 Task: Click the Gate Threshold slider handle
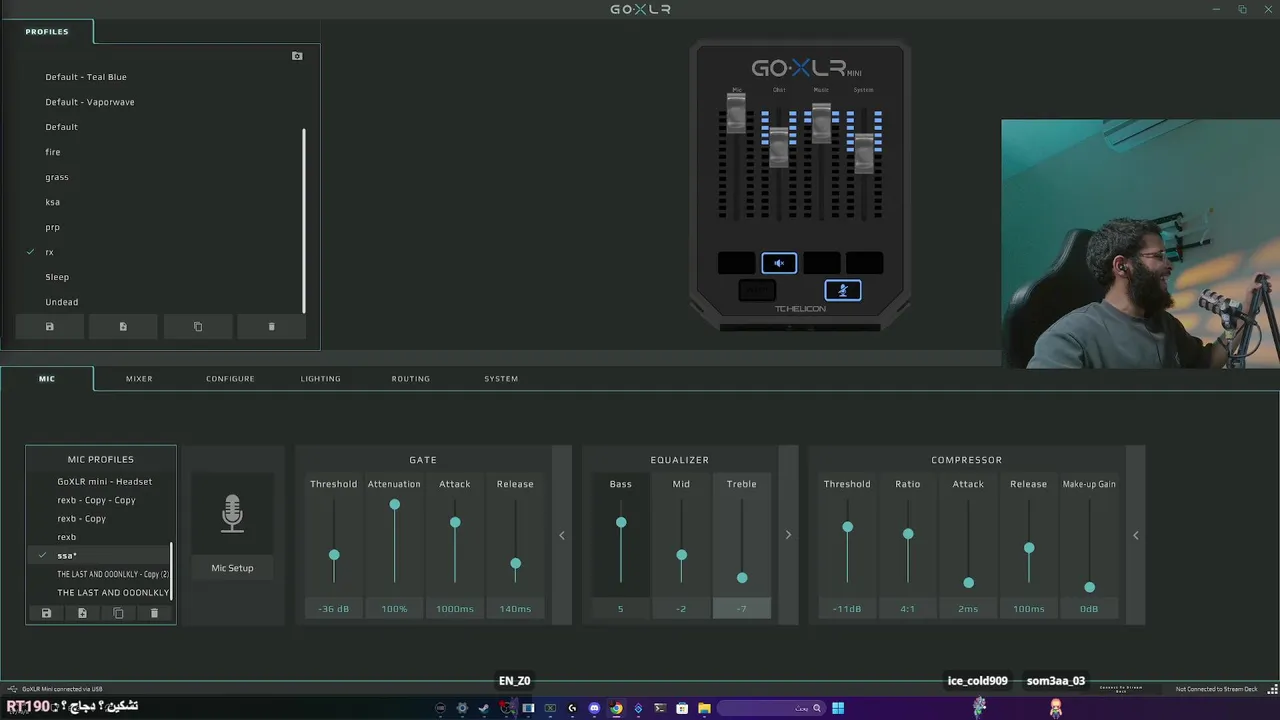point(334,555)
